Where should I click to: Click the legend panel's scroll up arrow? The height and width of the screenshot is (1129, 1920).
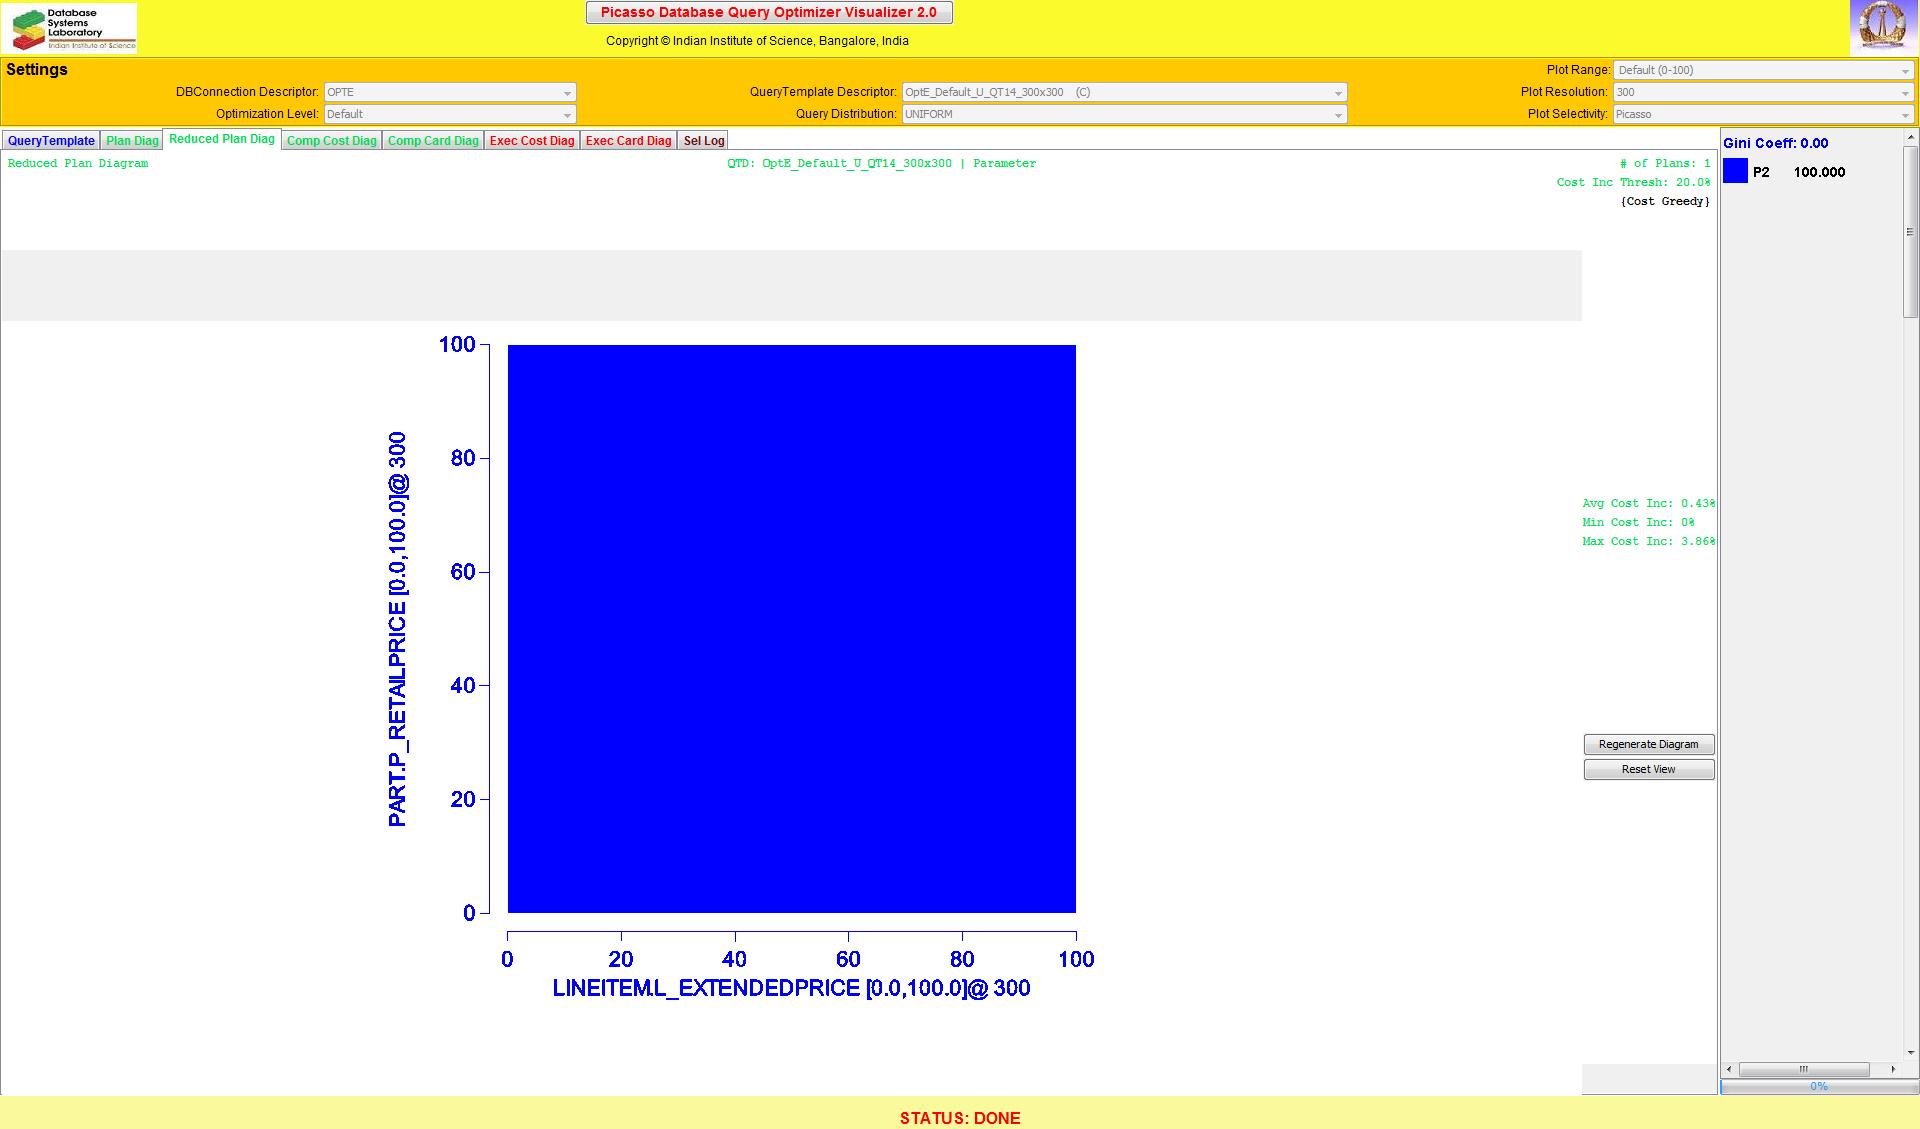click(1910, 138)
